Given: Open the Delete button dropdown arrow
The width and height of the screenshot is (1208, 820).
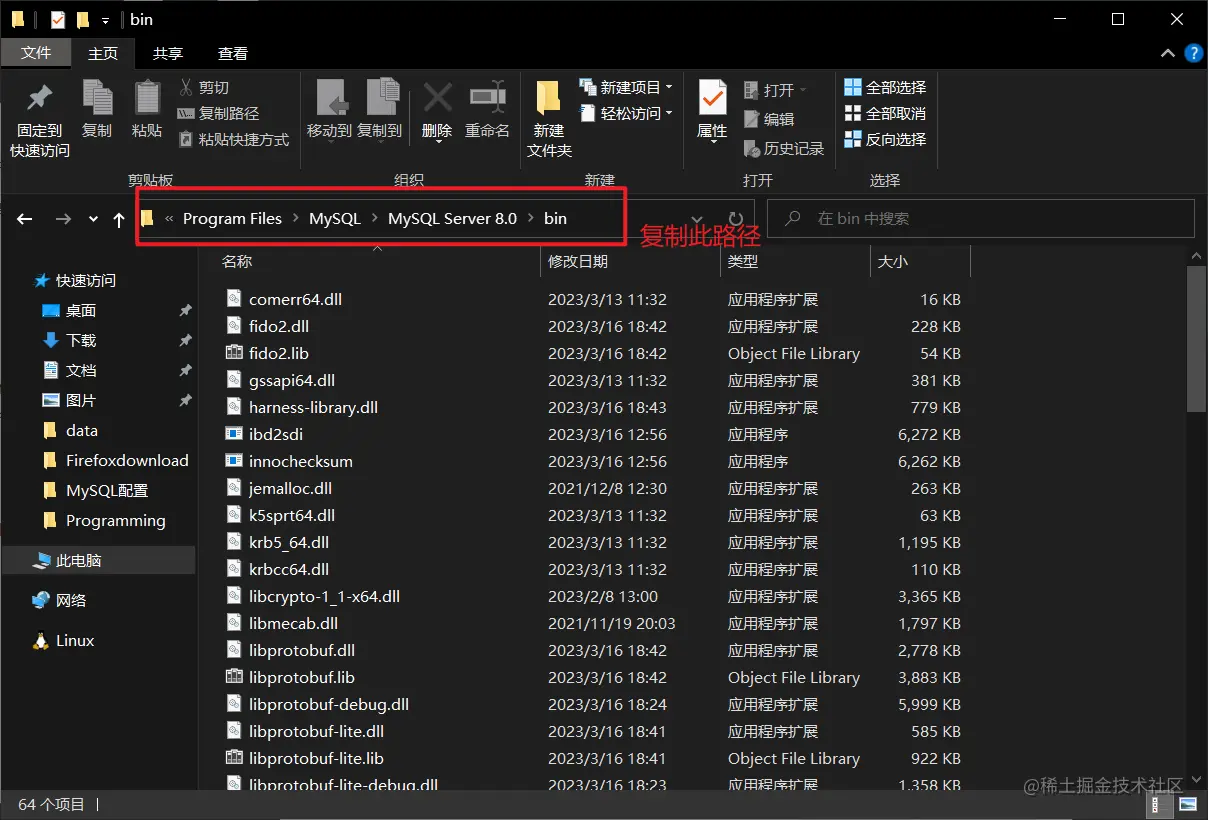Looking at the screenshot, I should click(437, 141).
